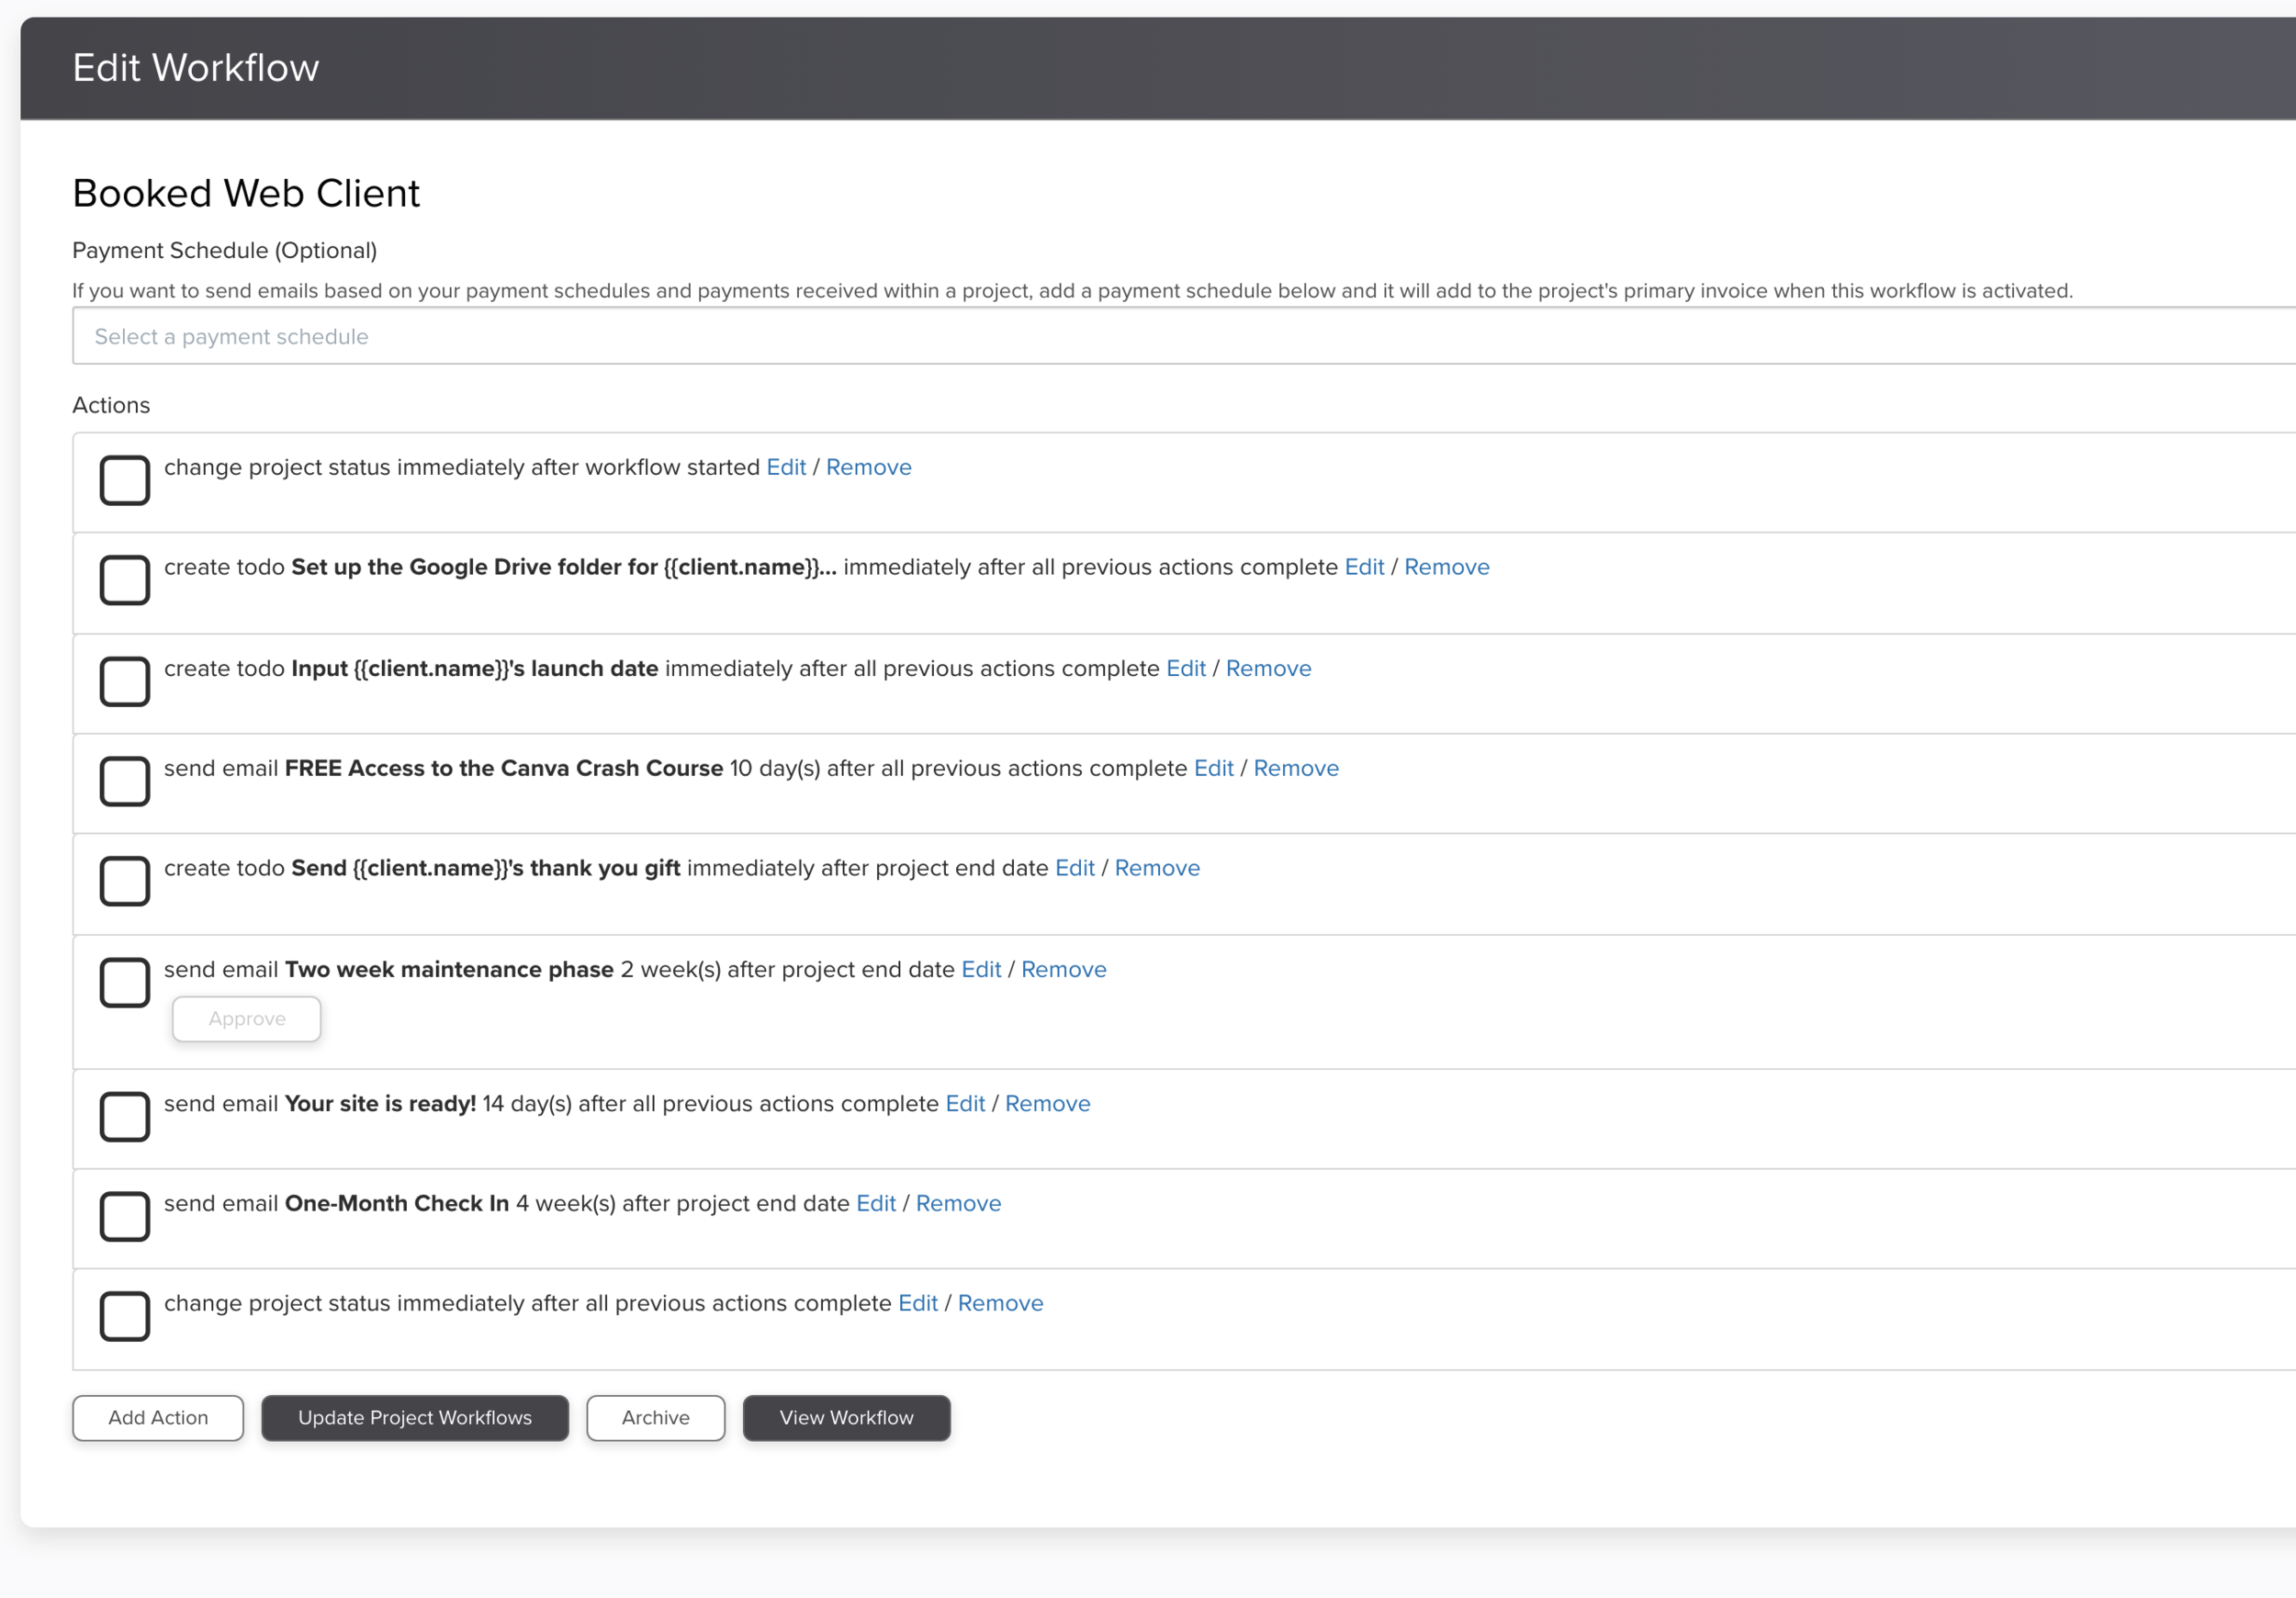Remove the final change project status action
Image resolution: width=2296 pixels, height=1598 pixels.
tap(1000, 1303)
